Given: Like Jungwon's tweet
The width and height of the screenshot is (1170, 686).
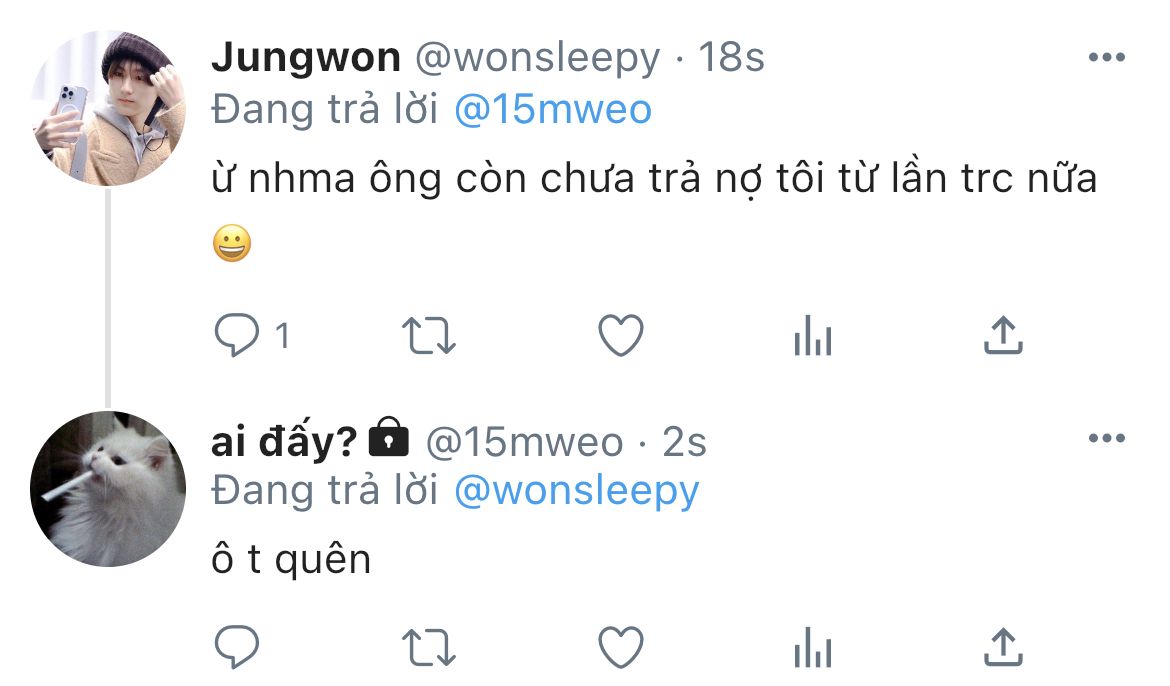Looking at the screenshot, I should 621,334.
